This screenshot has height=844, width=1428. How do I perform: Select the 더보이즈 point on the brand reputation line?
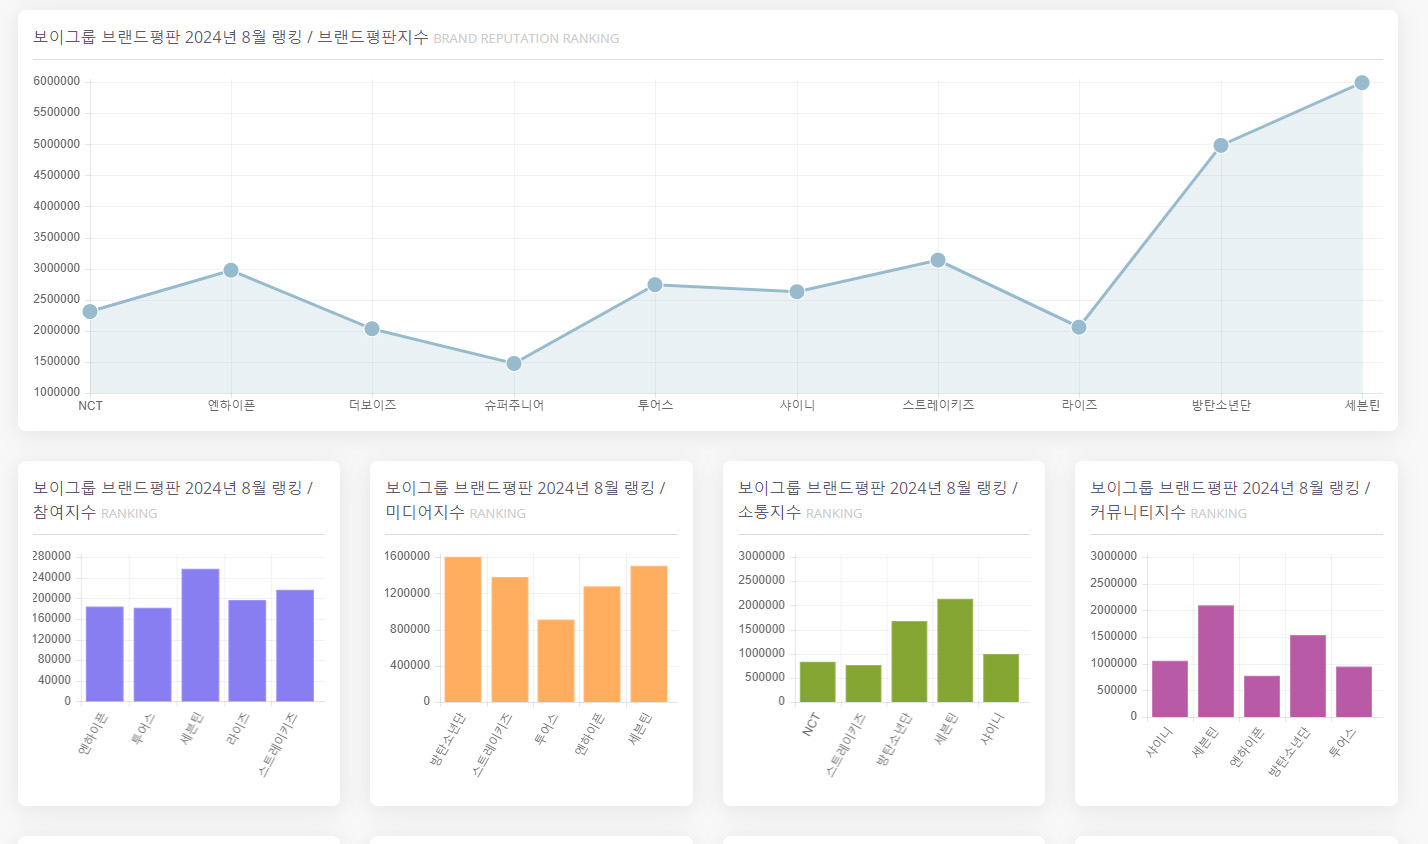click(372, 329)
